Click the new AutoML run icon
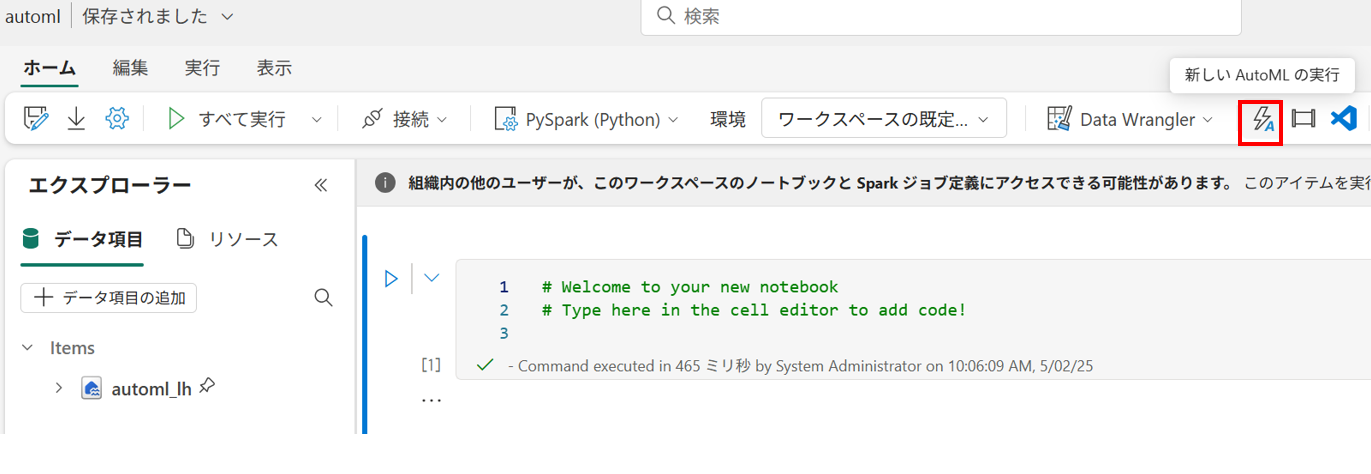The image size is (1371, 474). click(1260, 120)
